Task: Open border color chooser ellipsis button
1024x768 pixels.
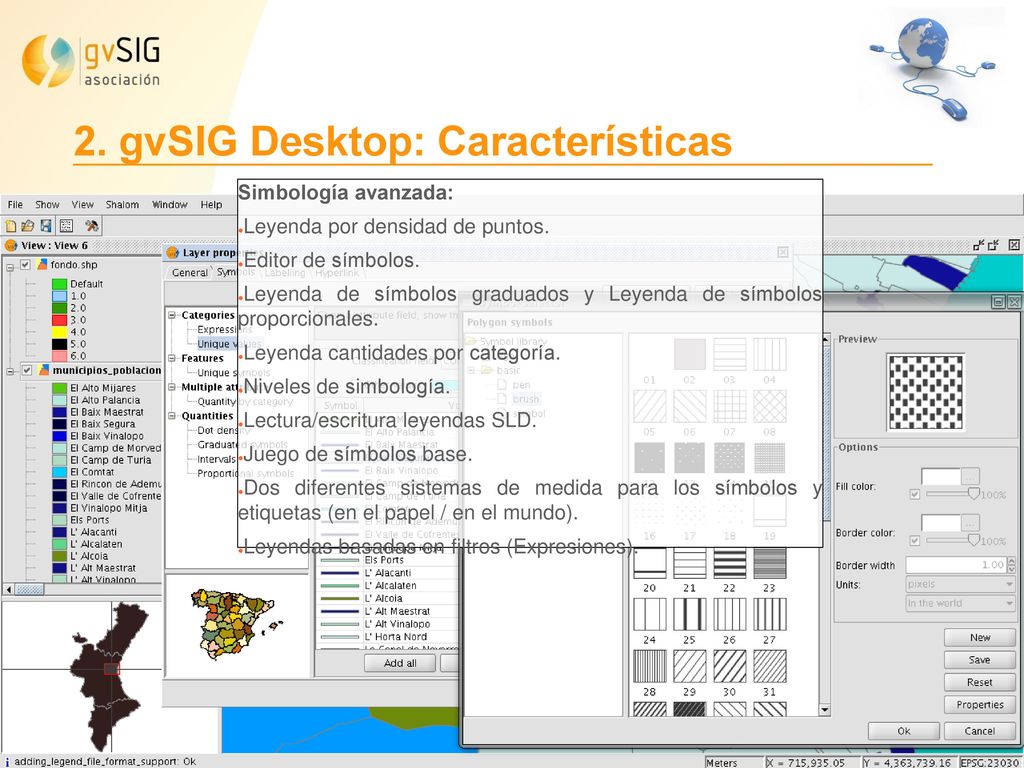Action: coord(970,522)
